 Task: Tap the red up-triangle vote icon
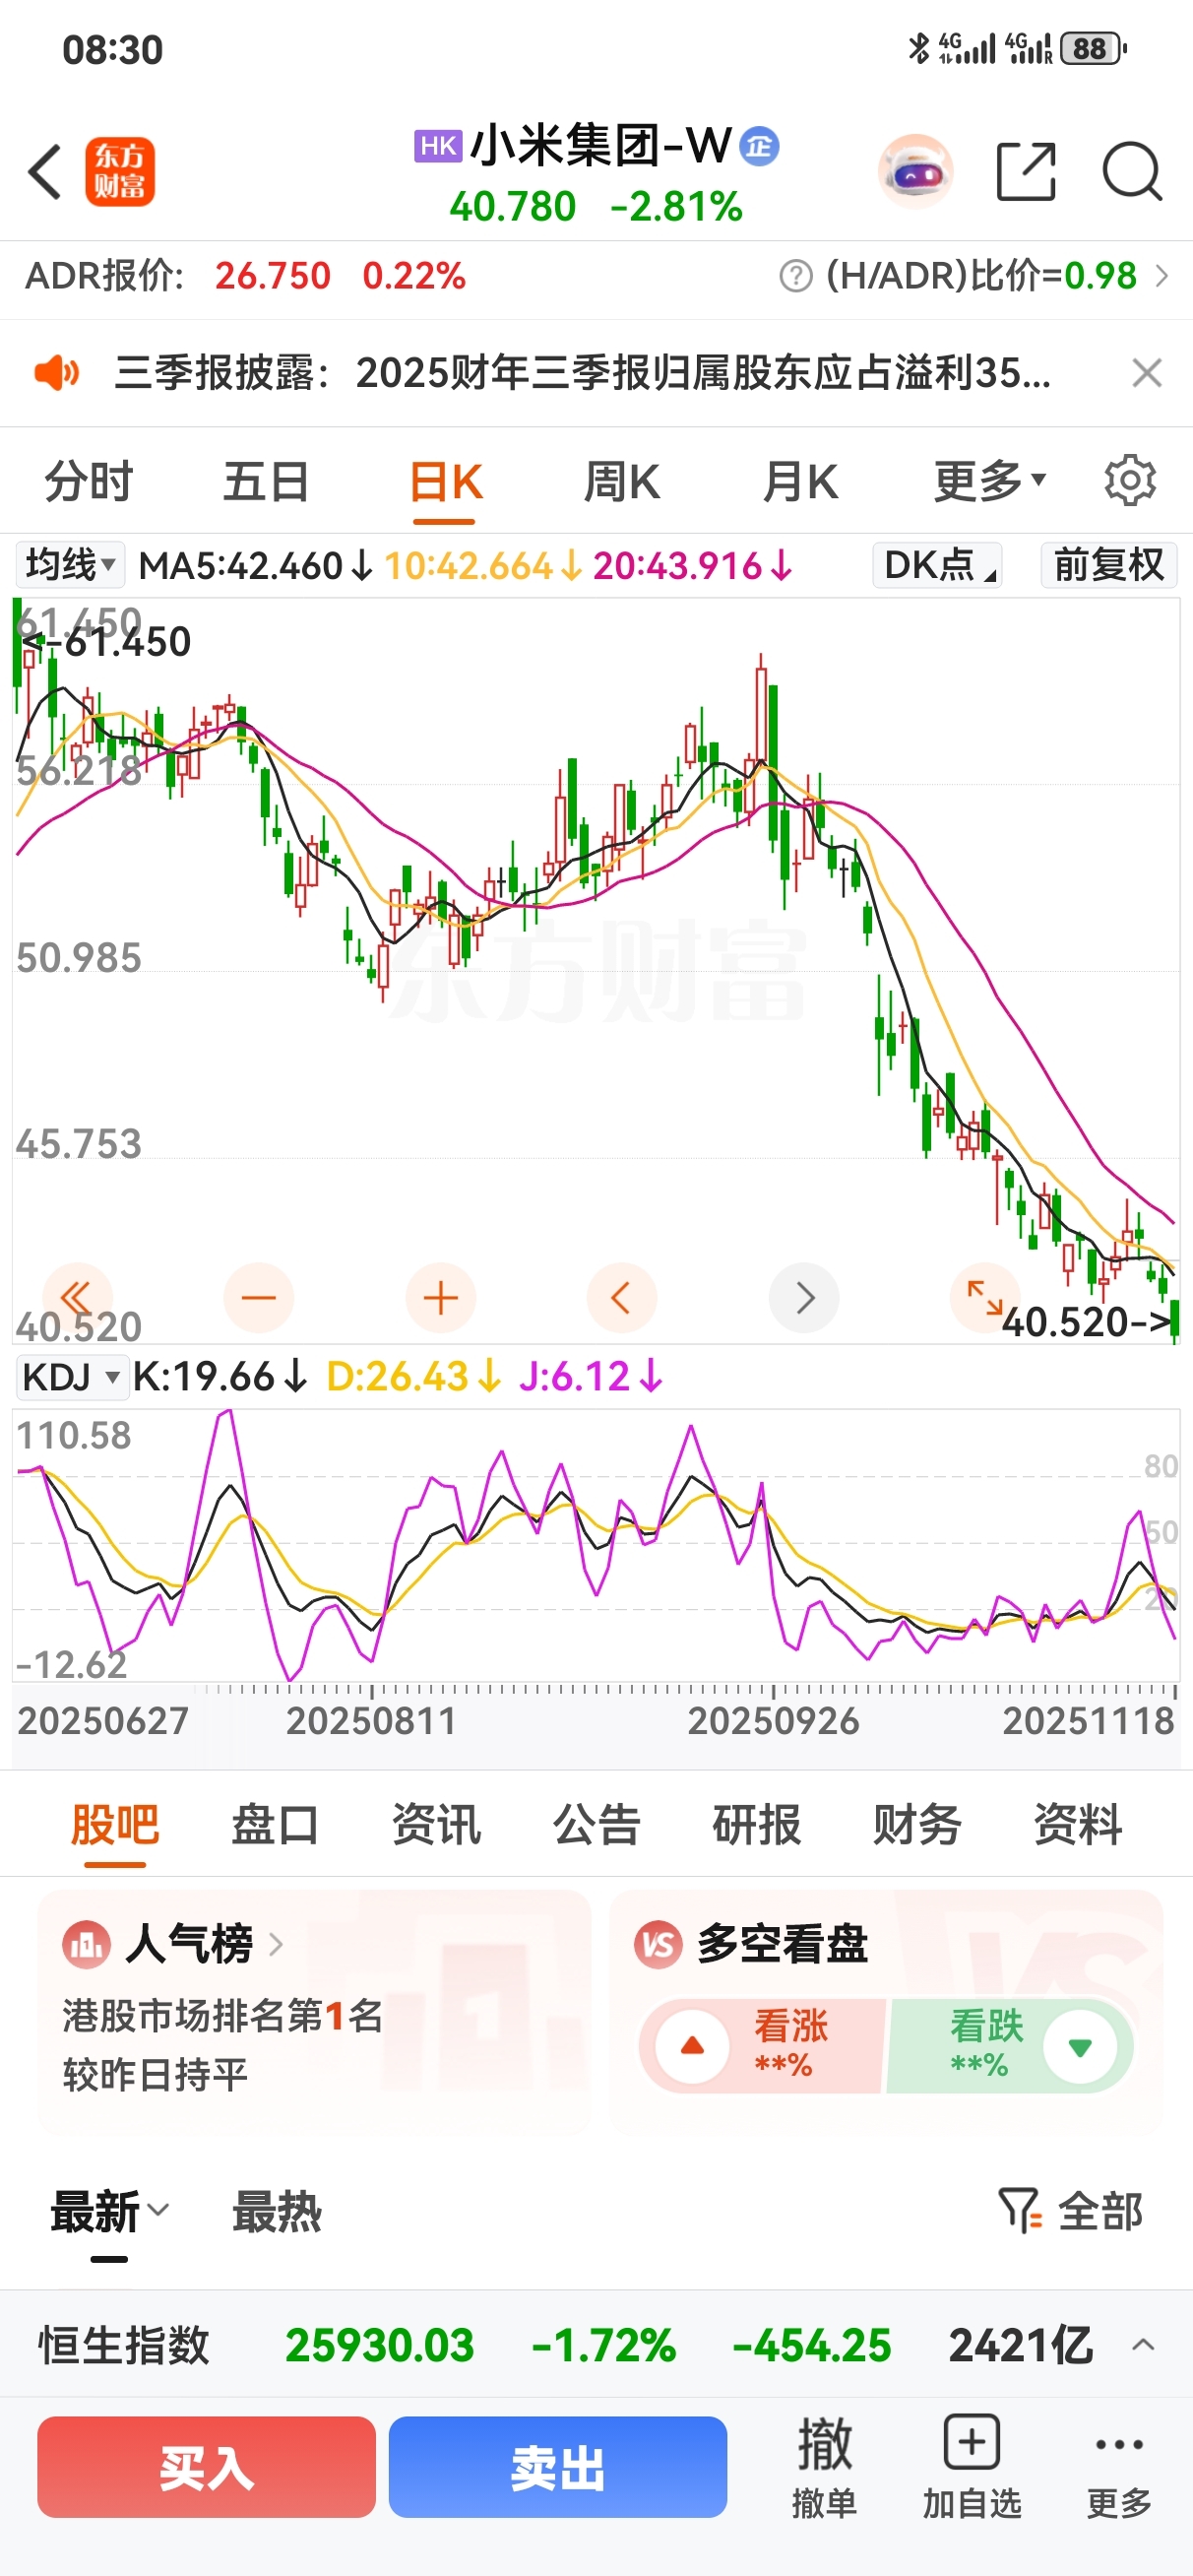(692, 2046)
